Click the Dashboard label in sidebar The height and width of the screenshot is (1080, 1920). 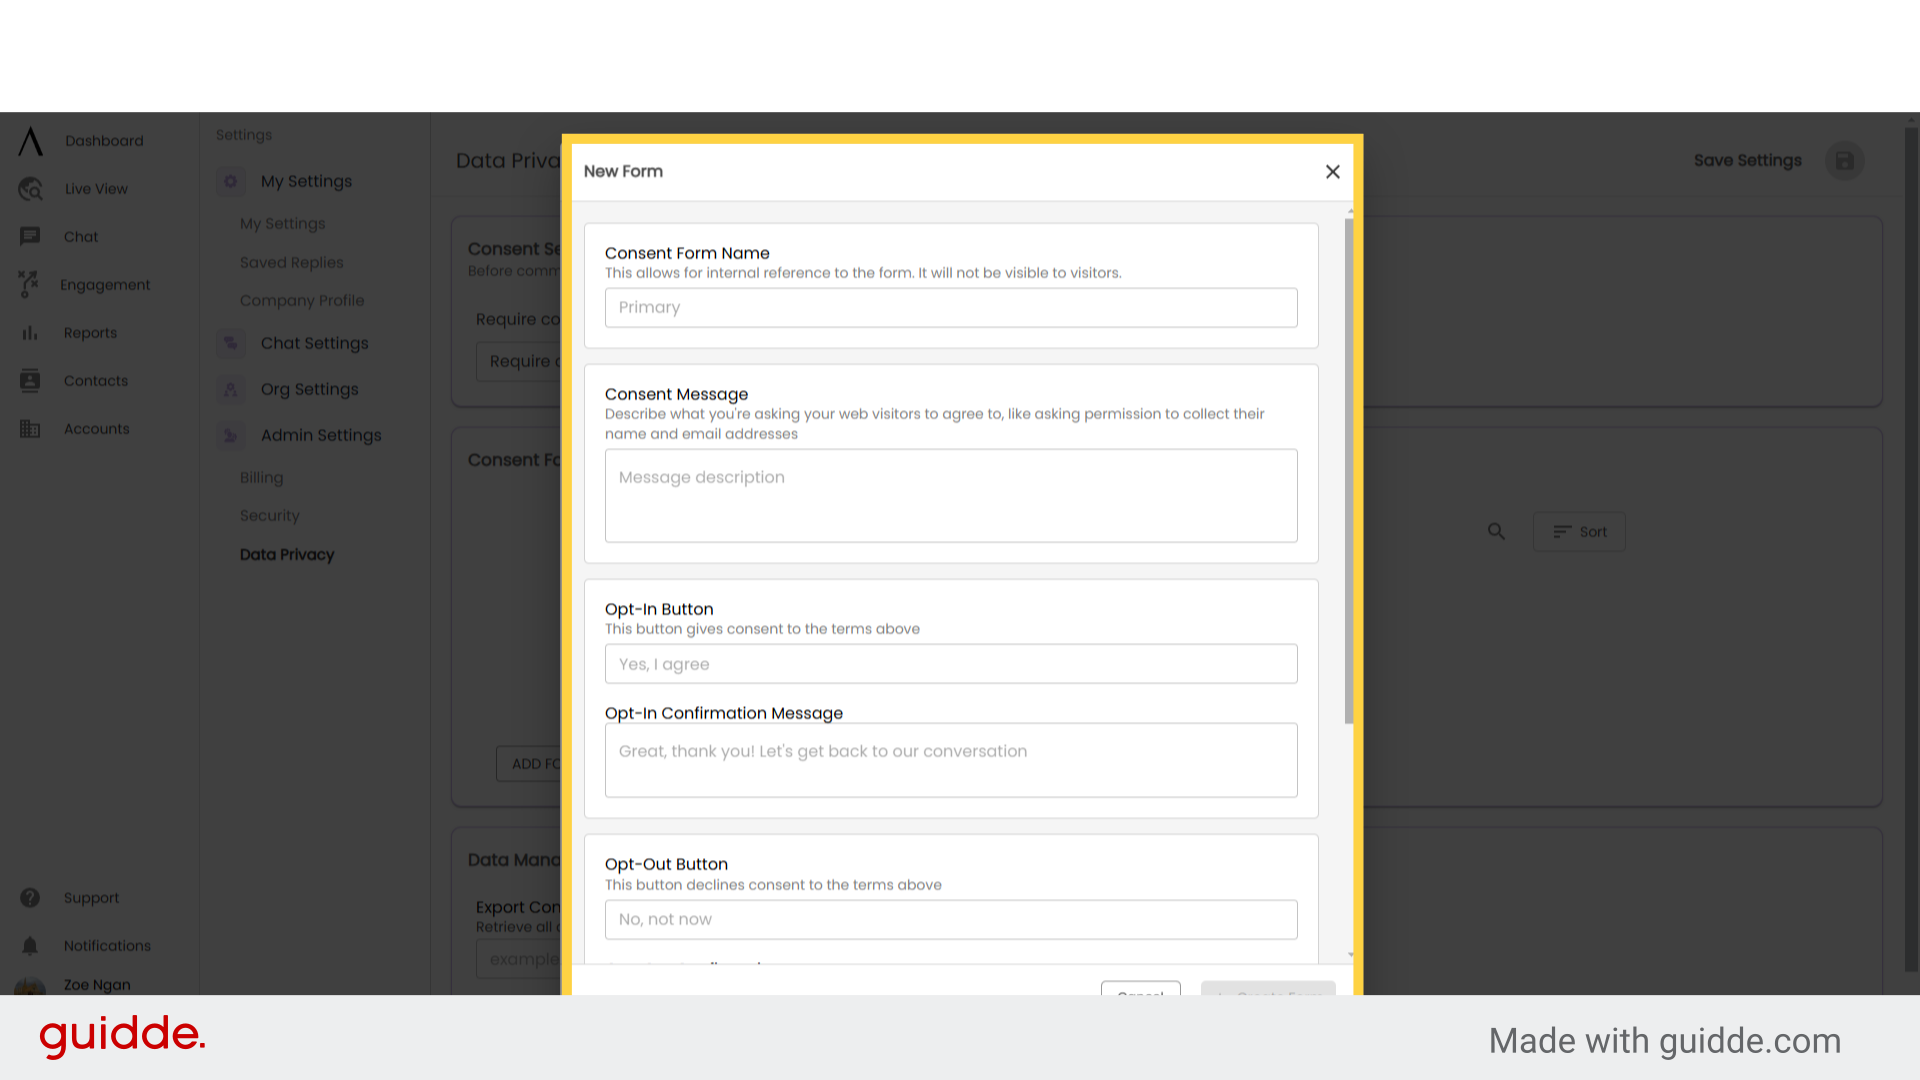(x=104, y=141)
